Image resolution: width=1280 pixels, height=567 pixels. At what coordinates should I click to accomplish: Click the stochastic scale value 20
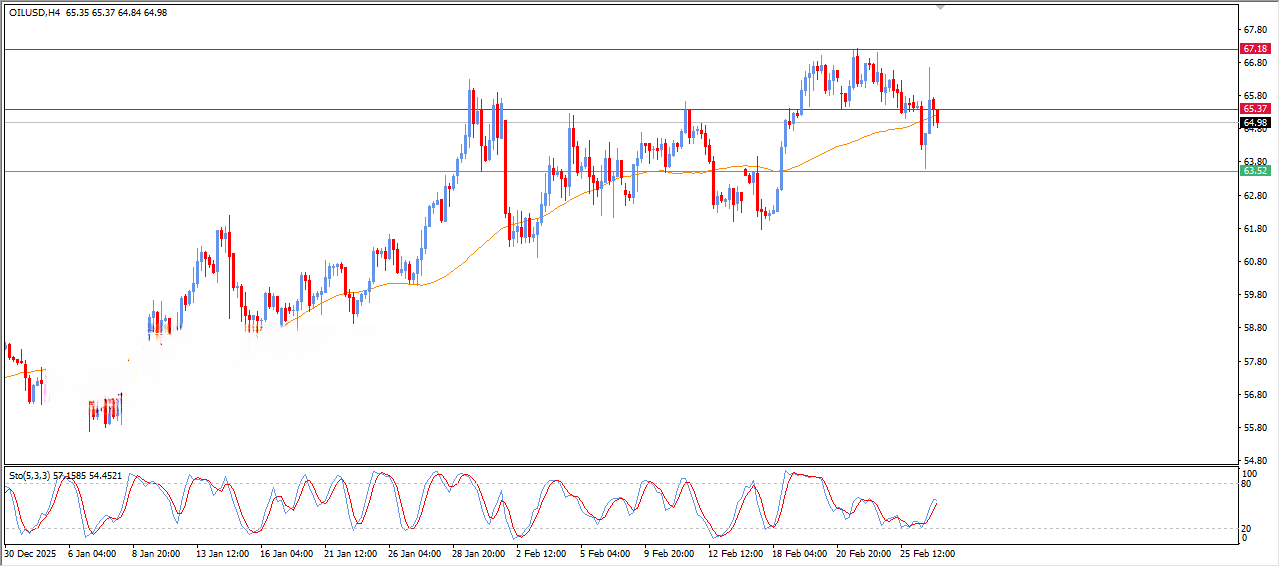coord(1246,528)
